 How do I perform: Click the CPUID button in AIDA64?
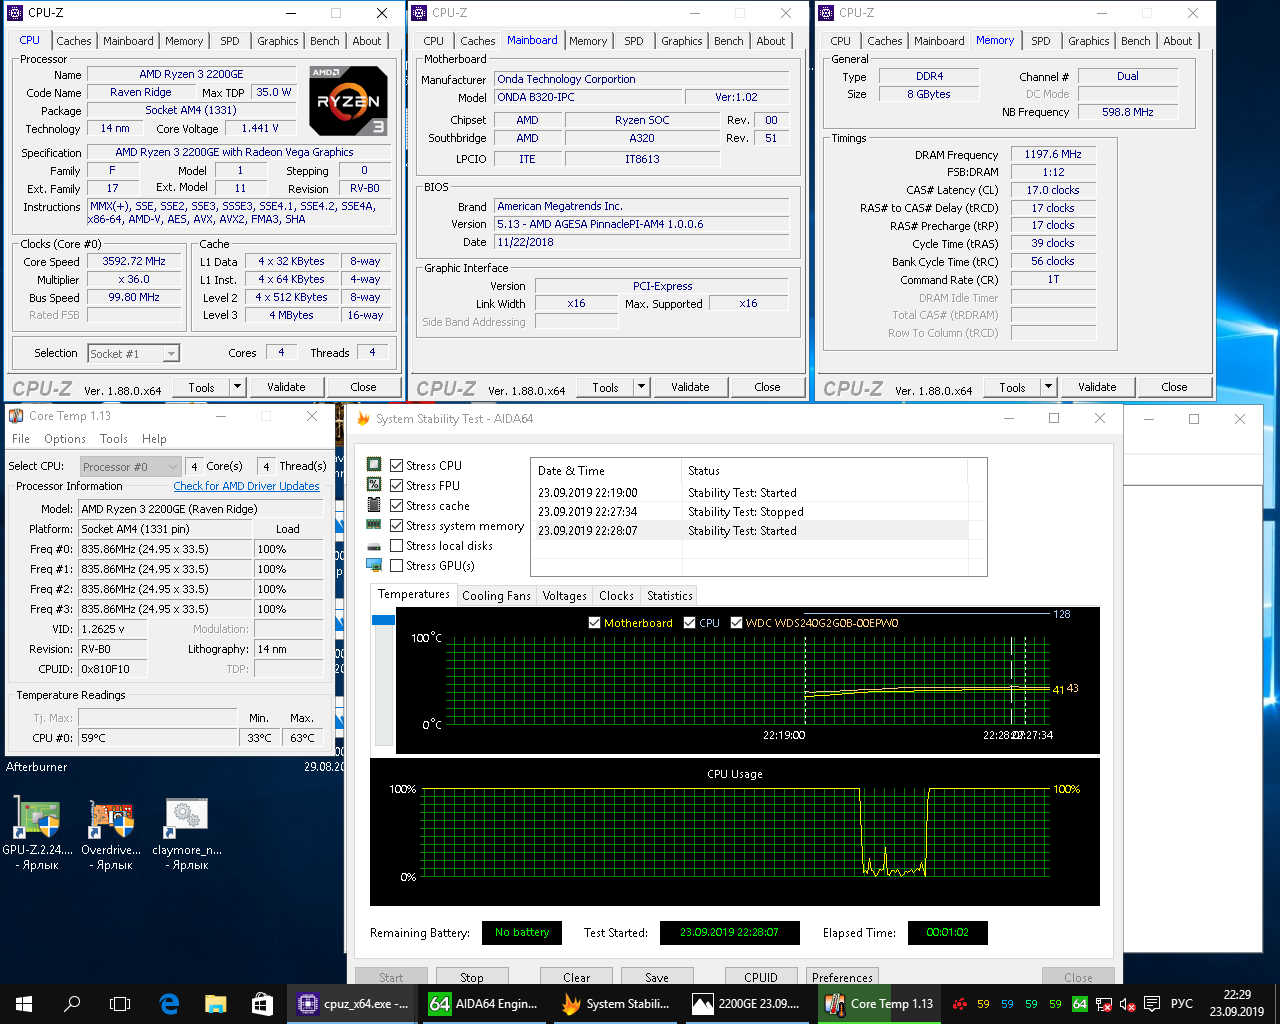click(x=761, y=977)
